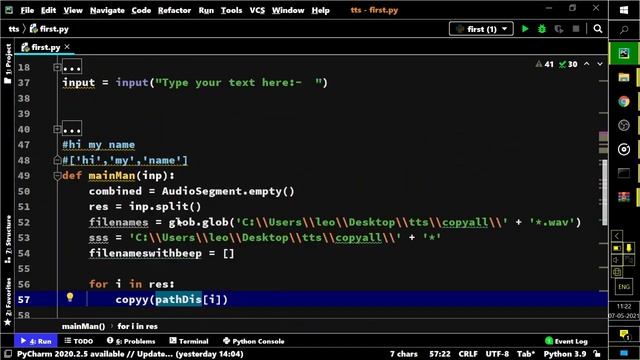640x360 pixels.
Task: Open the Project tool window
Action: [x=8, y=64]
